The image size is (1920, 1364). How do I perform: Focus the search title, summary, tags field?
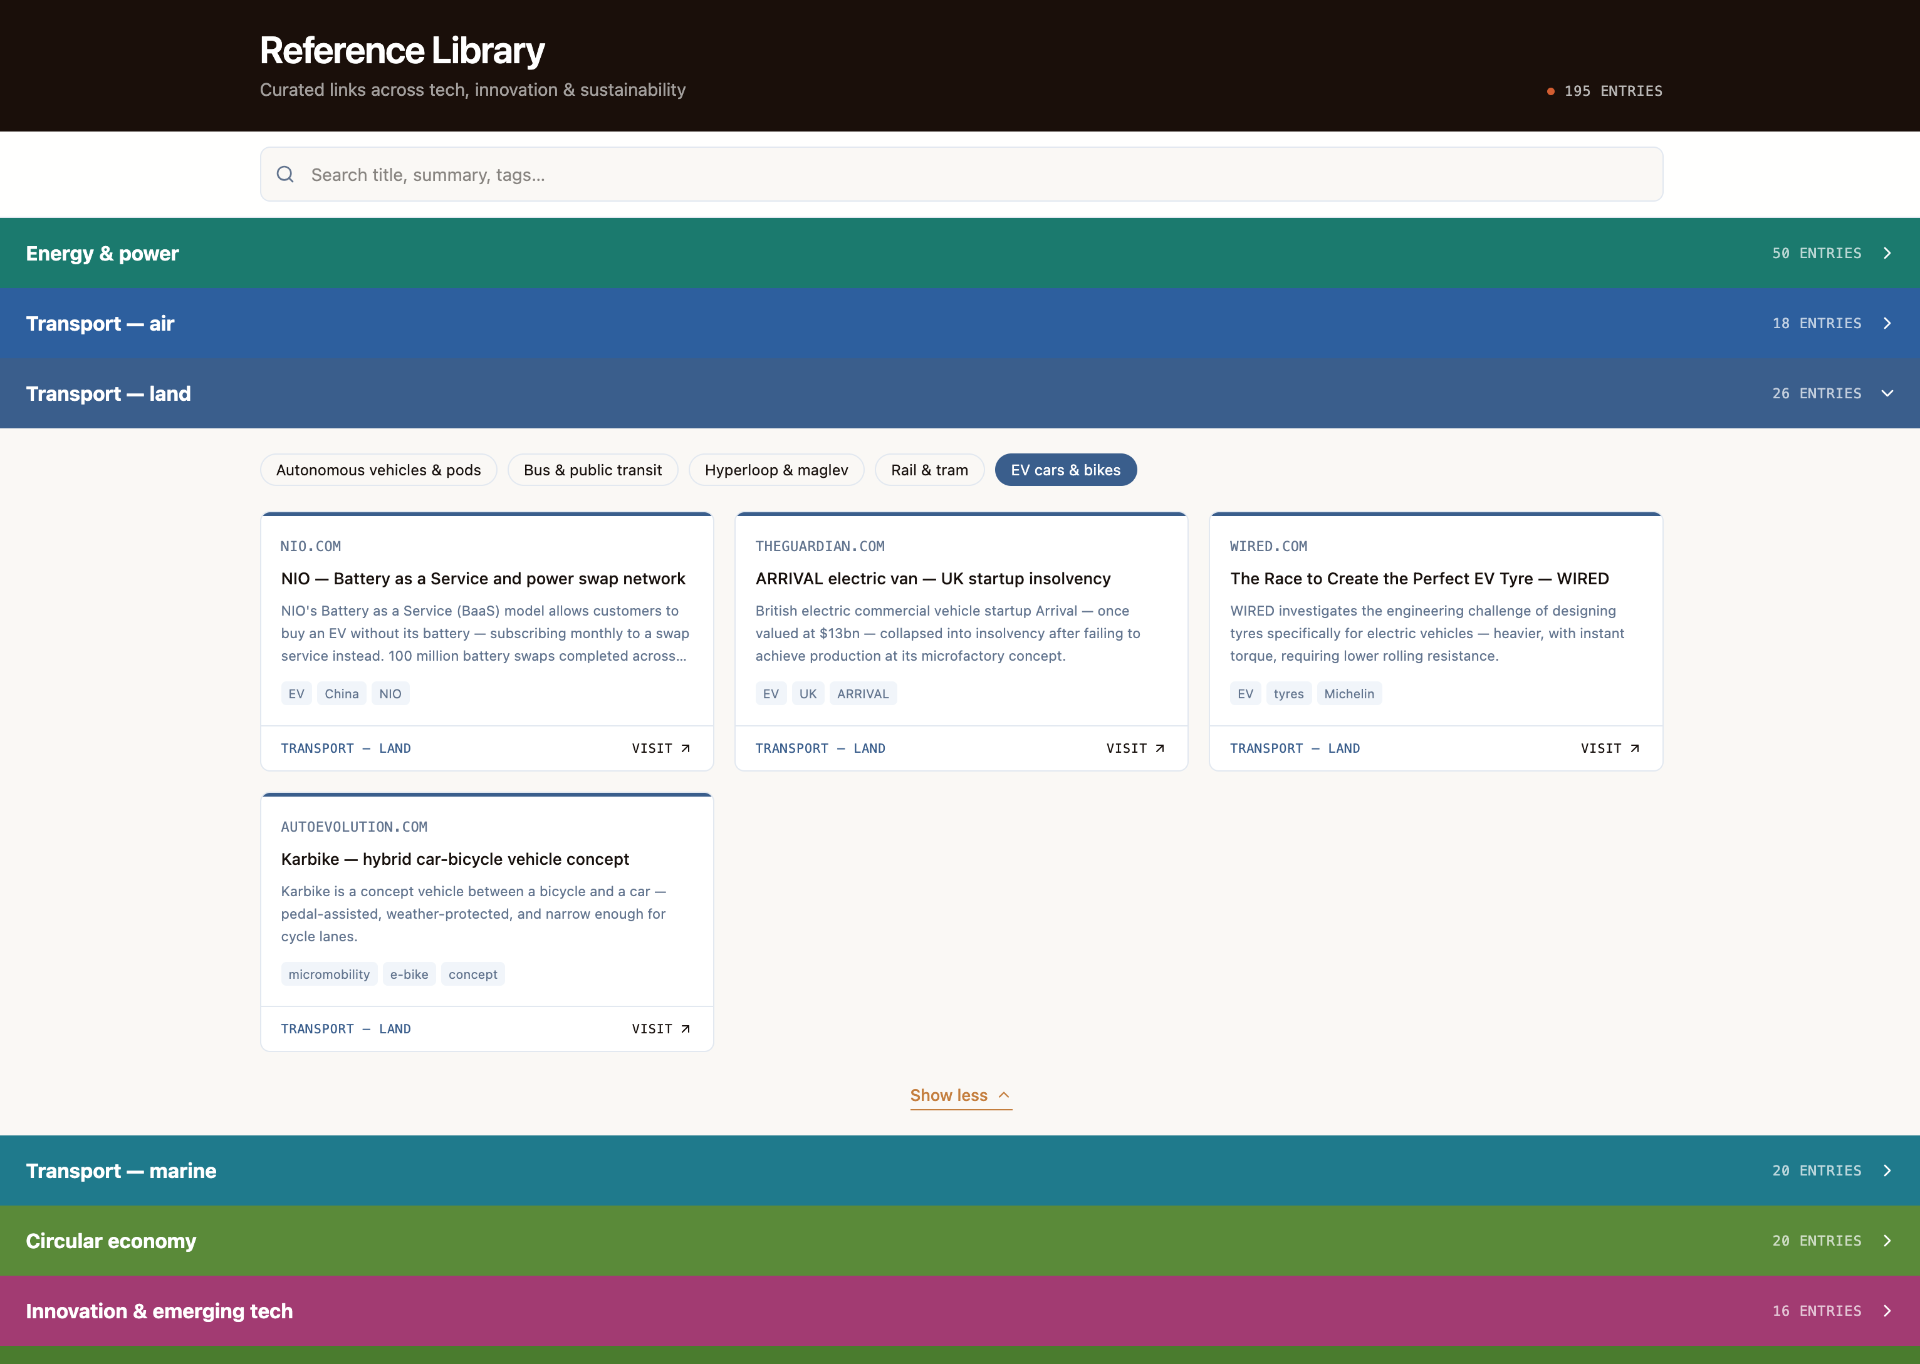tap(961, 174)
